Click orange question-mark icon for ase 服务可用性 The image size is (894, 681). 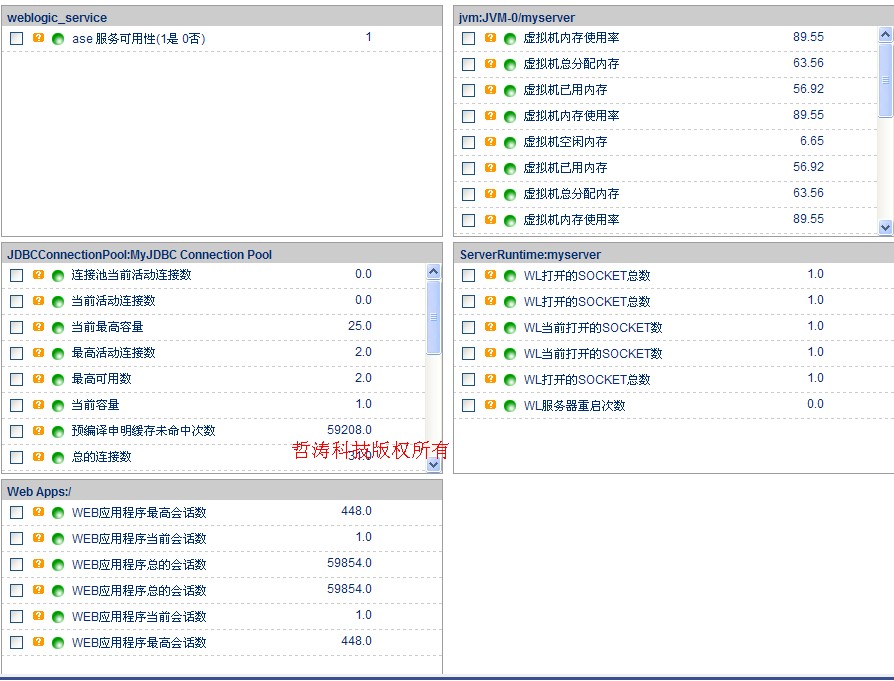[38, 38]
